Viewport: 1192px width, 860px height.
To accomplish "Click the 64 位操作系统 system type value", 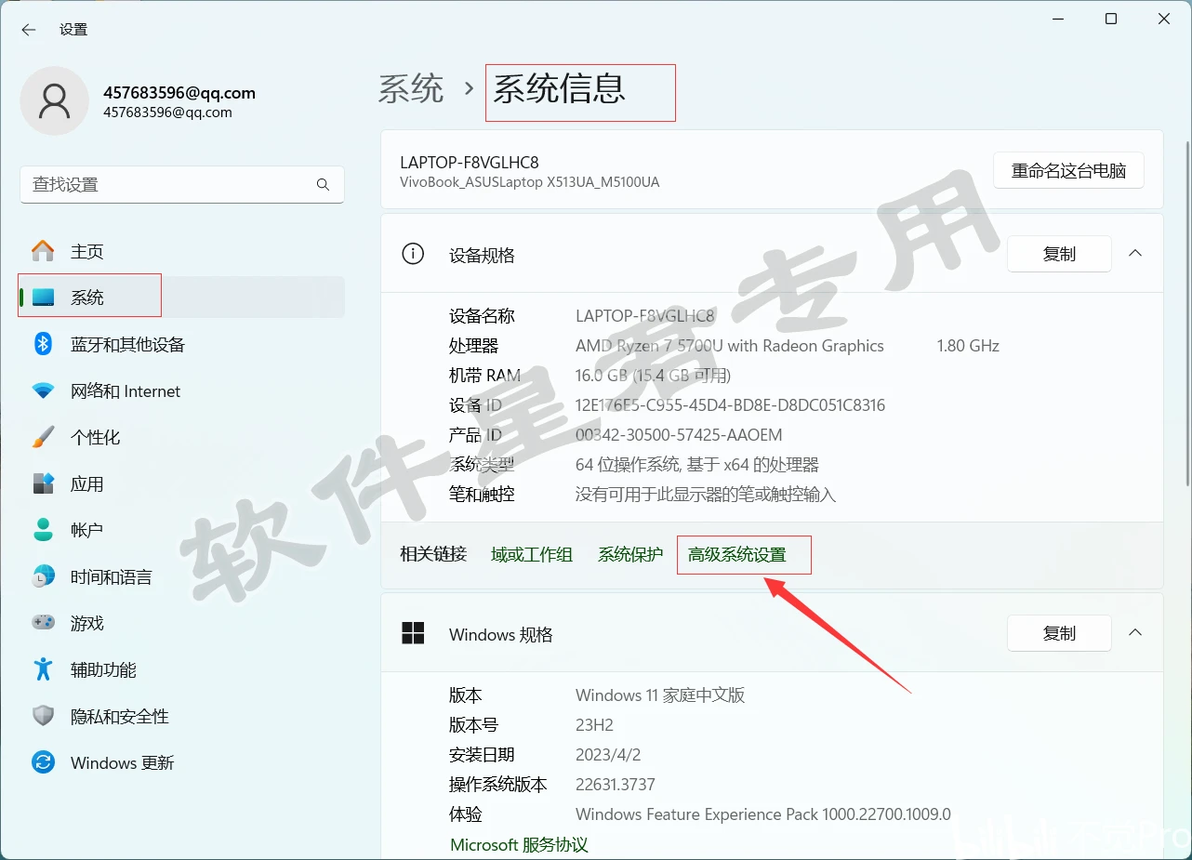I will click(x=697, y=465).
